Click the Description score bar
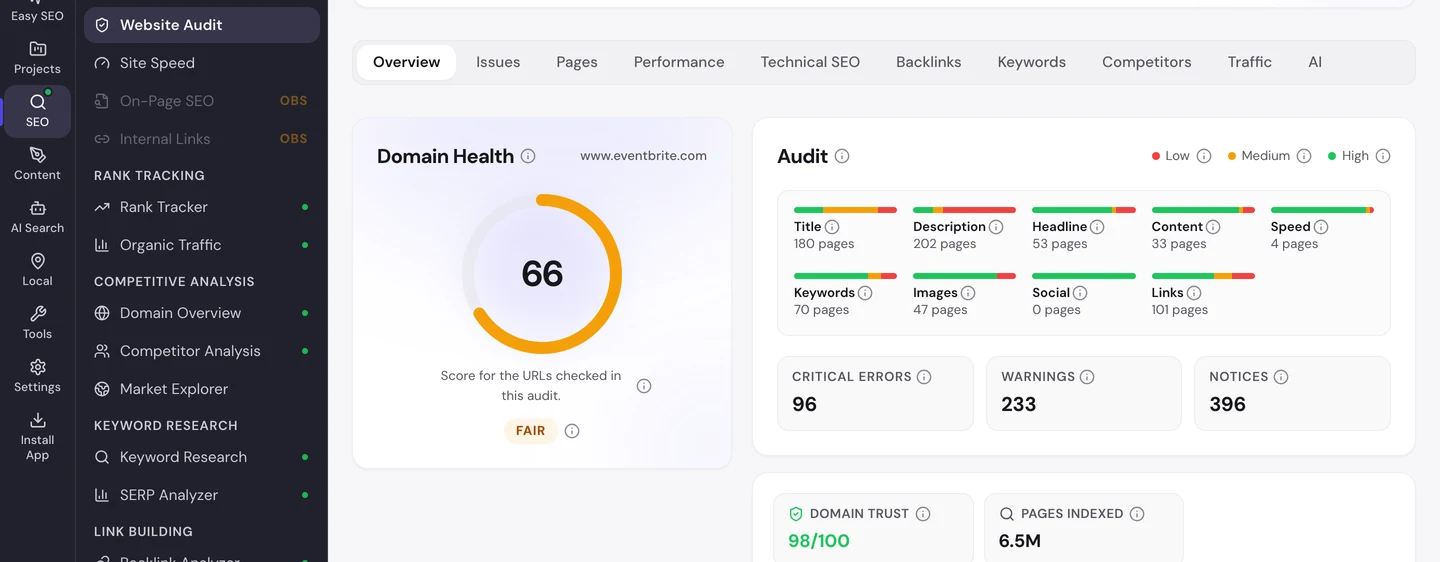Viewport: 1440px width, 562px height. [964, 210]
